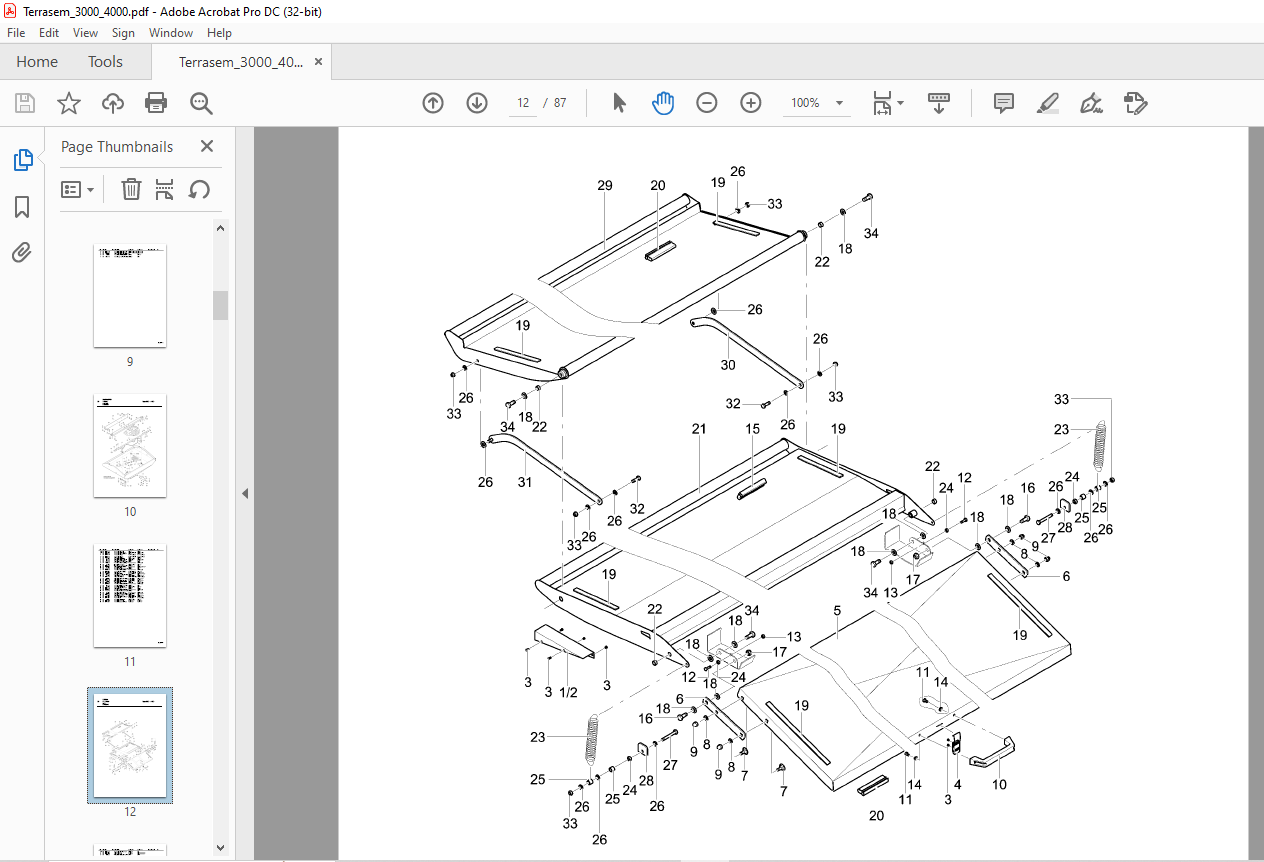Open the find text magnifier tool
Image resolution: width=1264 pixels, height=862 pixels.
tap(201, 103)
